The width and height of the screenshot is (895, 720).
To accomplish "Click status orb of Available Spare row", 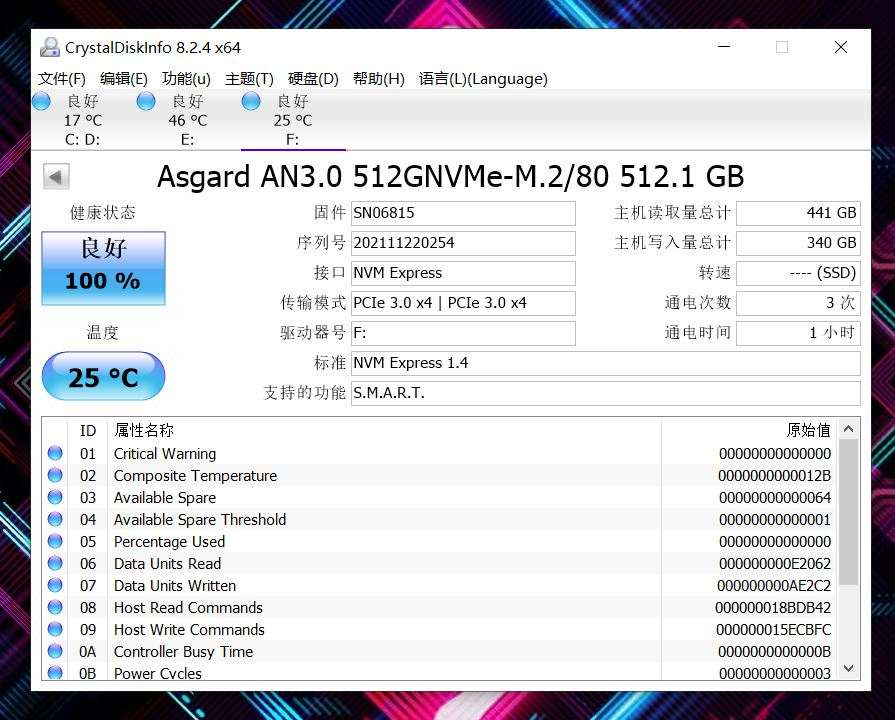I will point(55,497).
